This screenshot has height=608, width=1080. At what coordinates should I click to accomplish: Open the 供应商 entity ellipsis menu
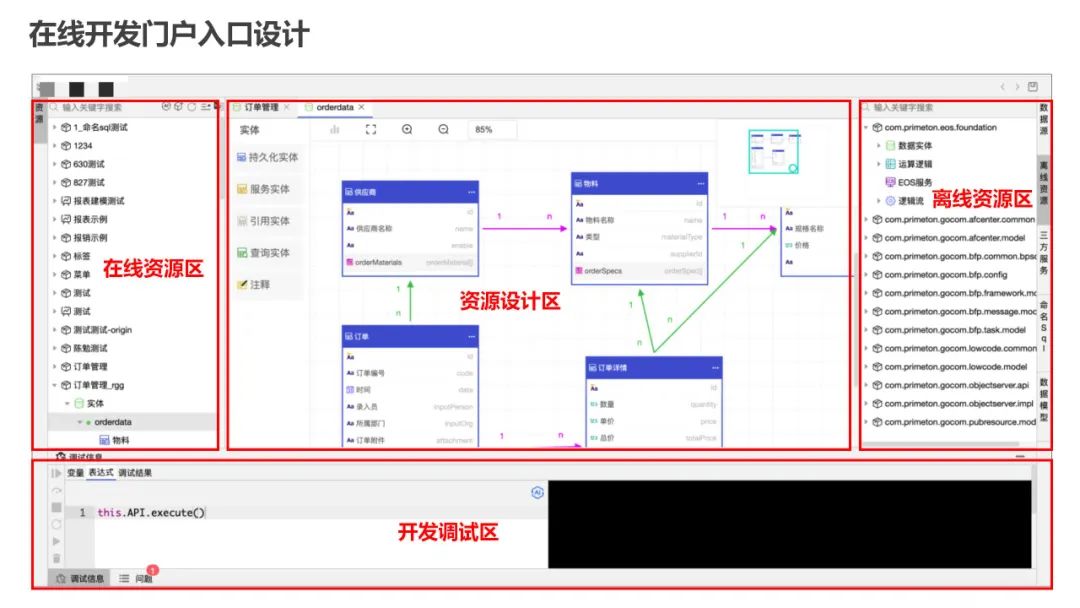click(471, 192)
